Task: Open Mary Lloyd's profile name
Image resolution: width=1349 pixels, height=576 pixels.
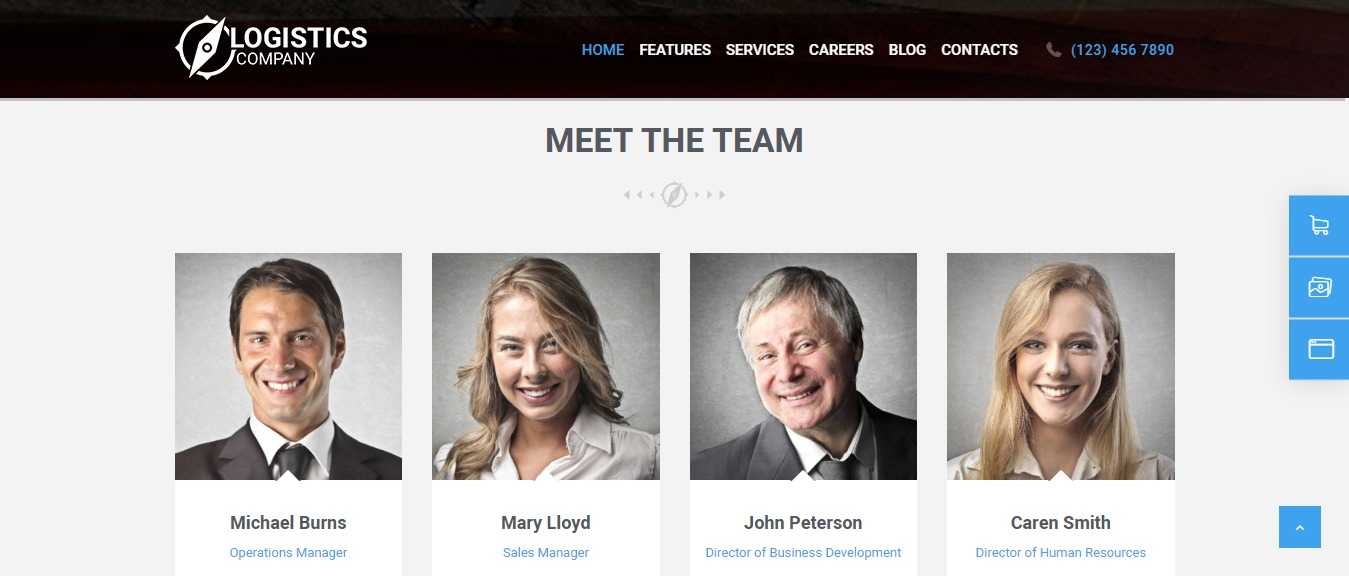Action: pyautogui.click(x=546, y=523)
